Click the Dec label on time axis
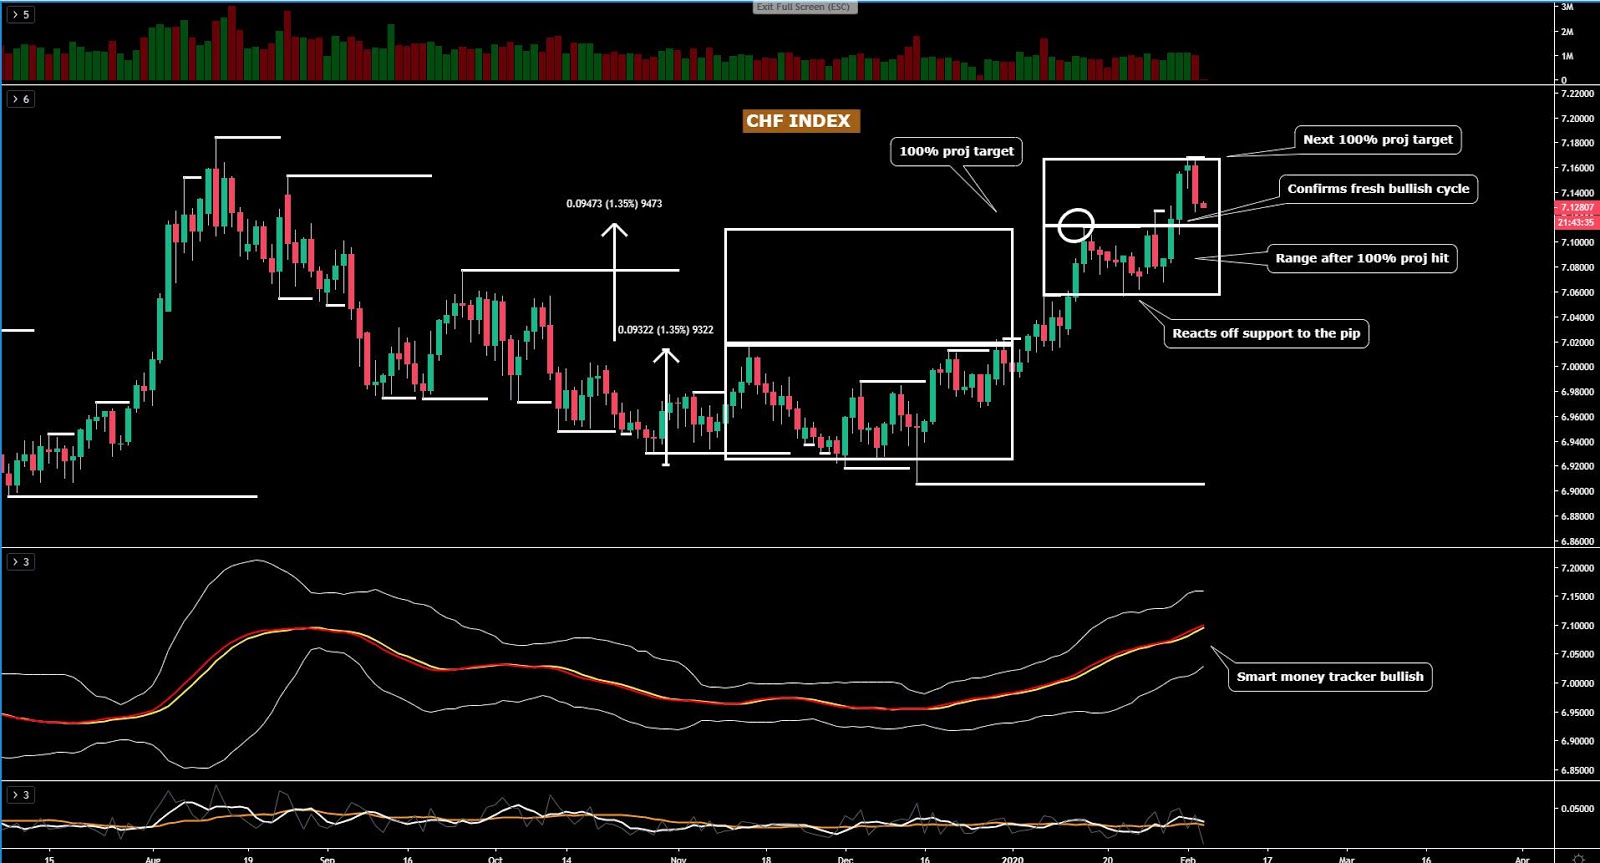1600x863 pixels. pos(845,859)
